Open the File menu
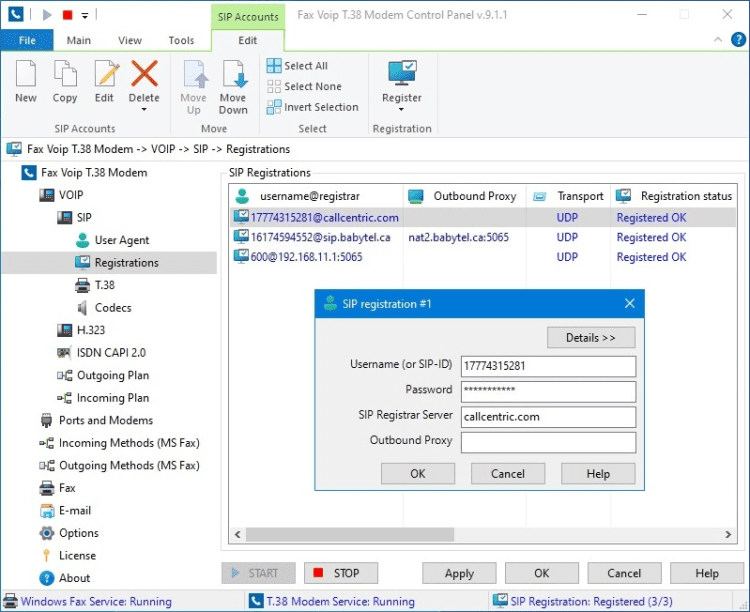750x612 pixels. click(26, 41)
